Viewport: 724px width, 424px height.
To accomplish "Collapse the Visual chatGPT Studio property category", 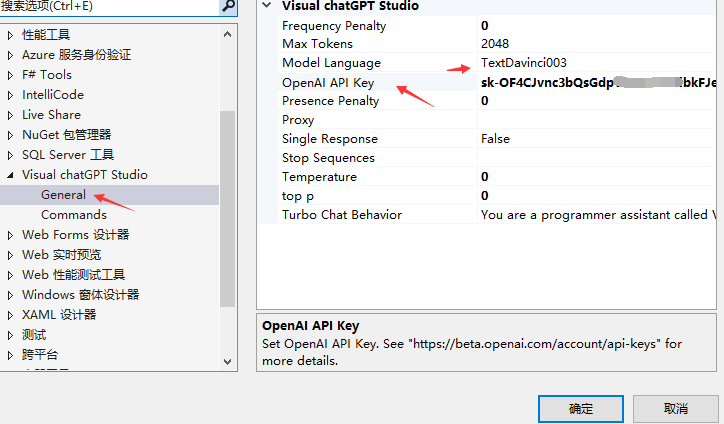I will (266, 6).
